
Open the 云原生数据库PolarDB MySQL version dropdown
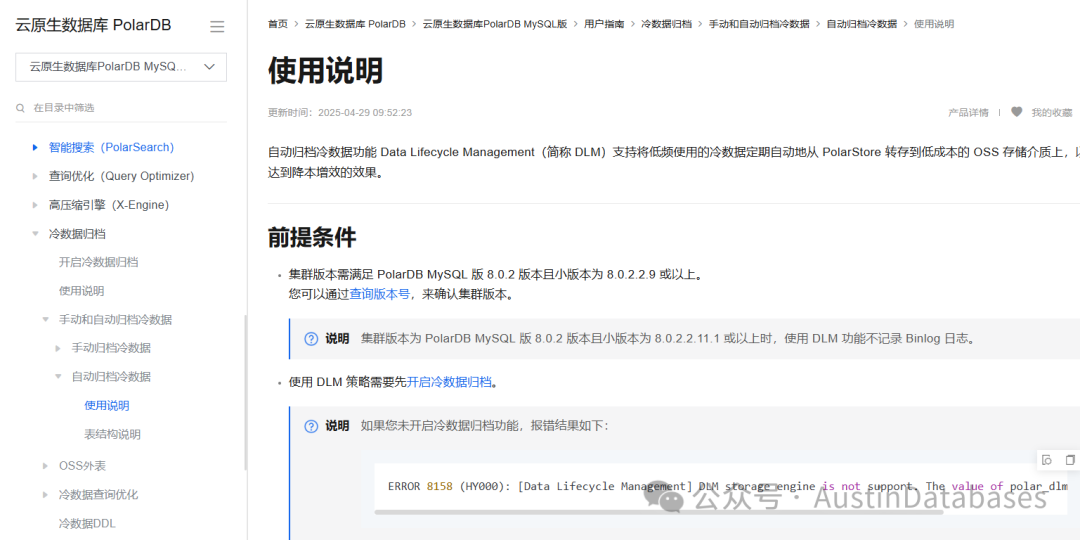(x=121, y=67)
